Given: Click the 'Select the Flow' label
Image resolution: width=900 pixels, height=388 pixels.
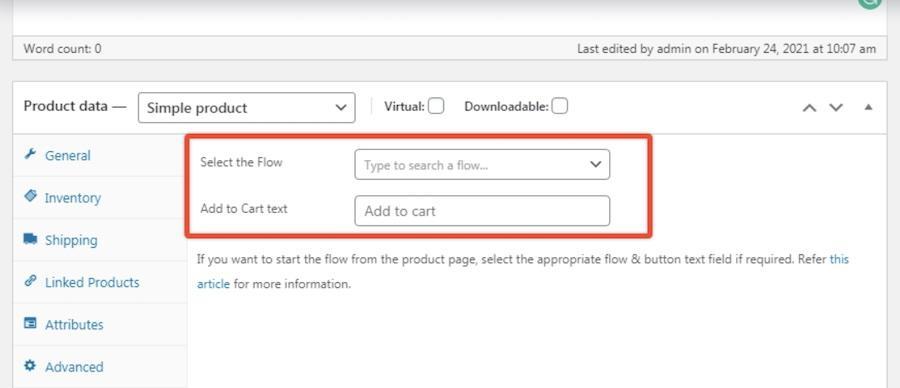Looking at the screenshot, I should tap(241, 162).
